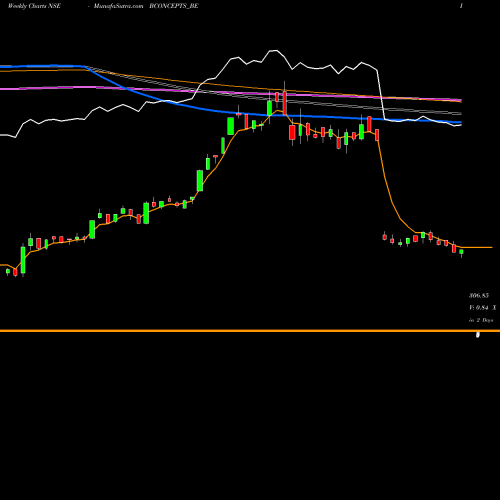
Task: Click the 'V: 0.84 X' volume text
Action: [x=483, y=308]
